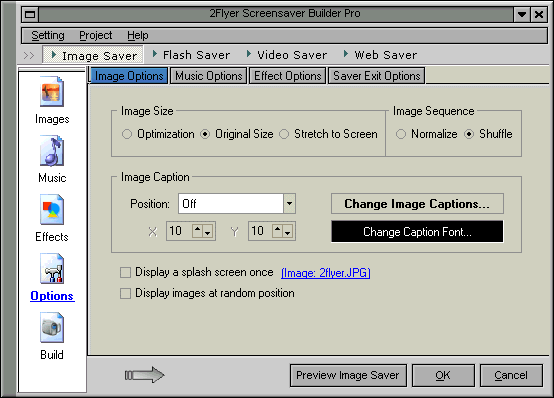Click Change Caption Font button

[417, 232]
